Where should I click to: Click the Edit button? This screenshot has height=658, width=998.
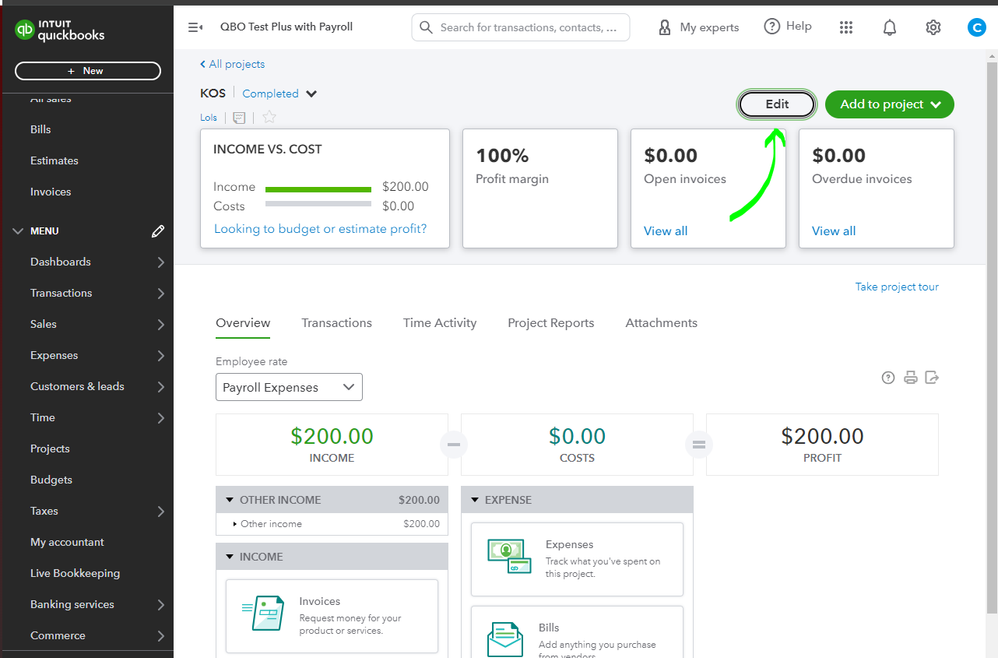coord(777,104)
